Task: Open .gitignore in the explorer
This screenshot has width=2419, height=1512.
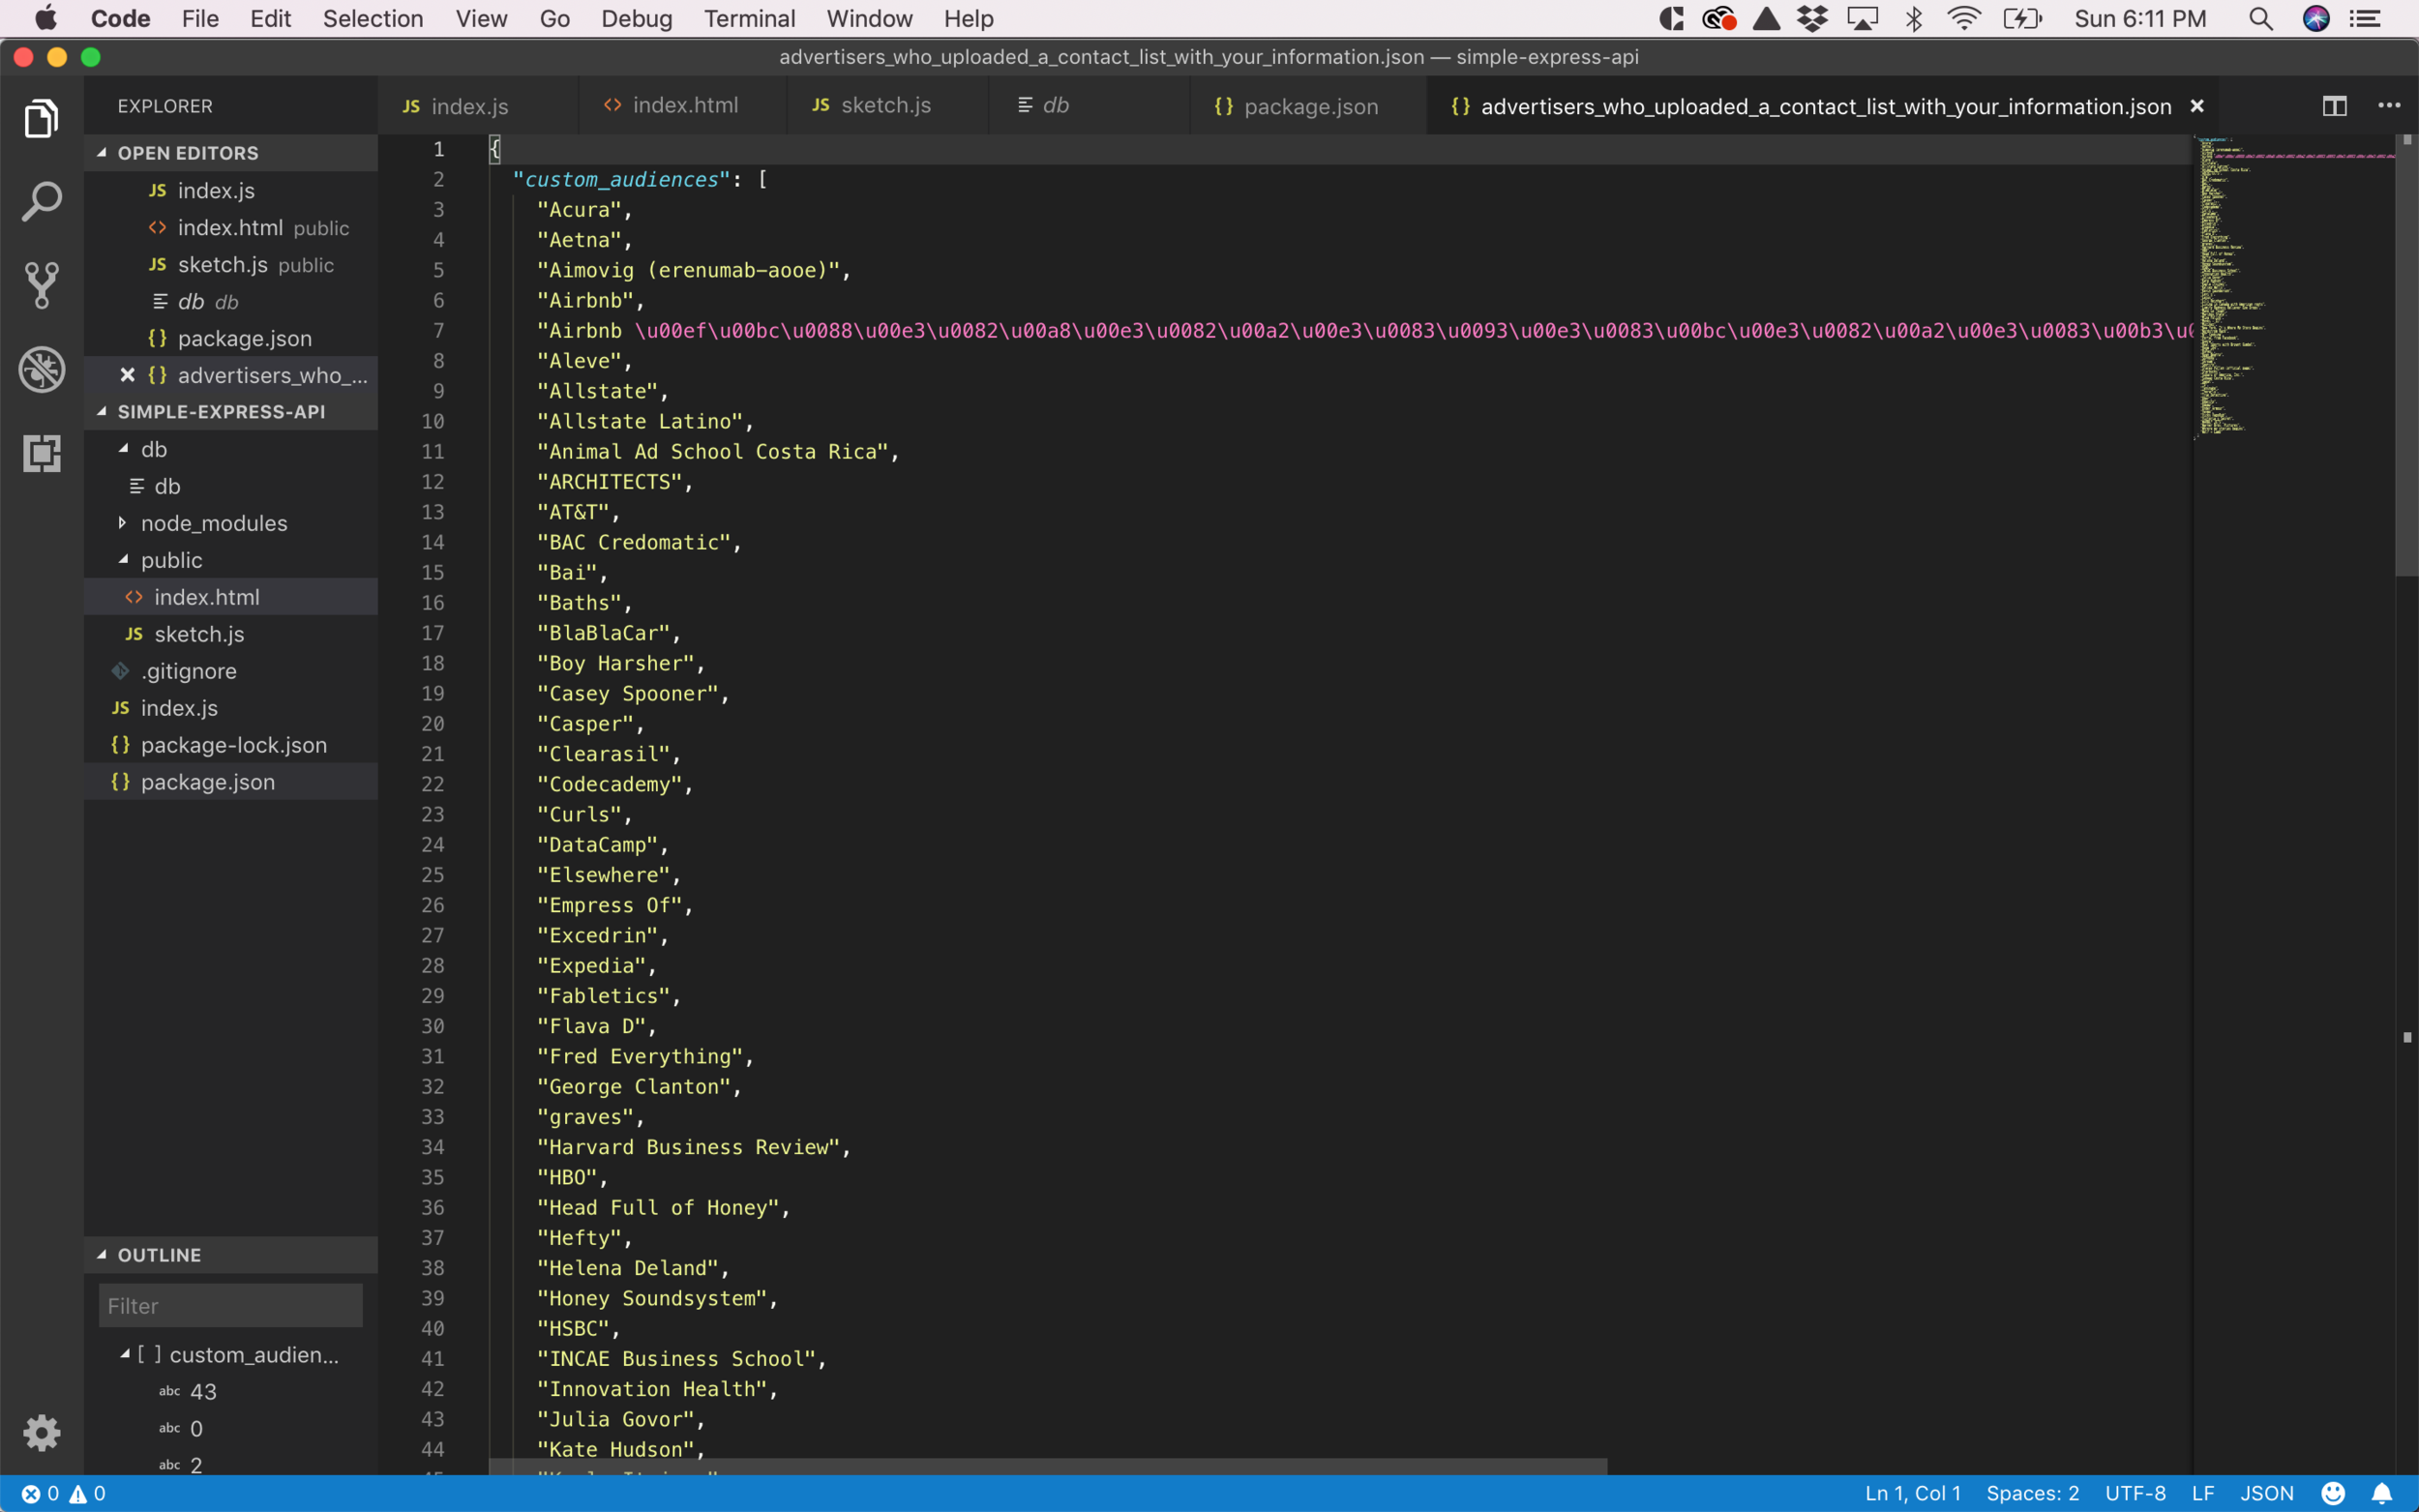Action: pyautogui.click(x=230, y=671)
